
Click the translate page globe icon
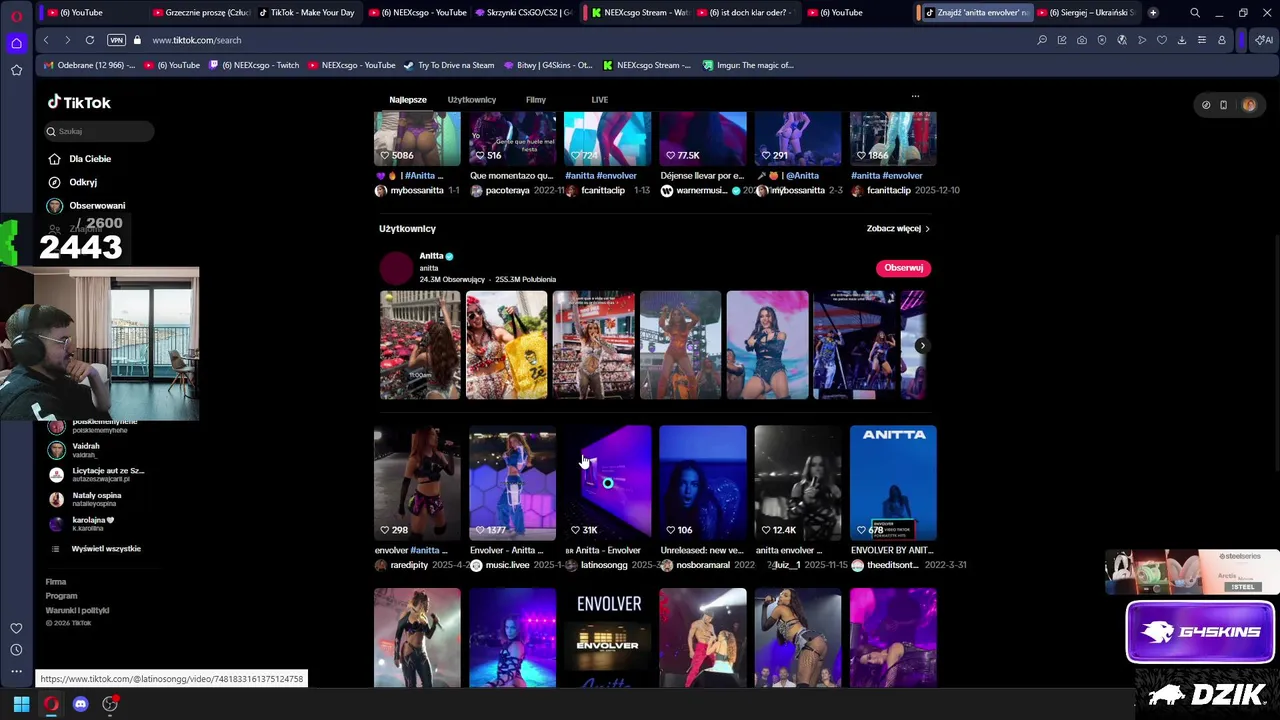pyautogui.click(x=1122, y=40)
